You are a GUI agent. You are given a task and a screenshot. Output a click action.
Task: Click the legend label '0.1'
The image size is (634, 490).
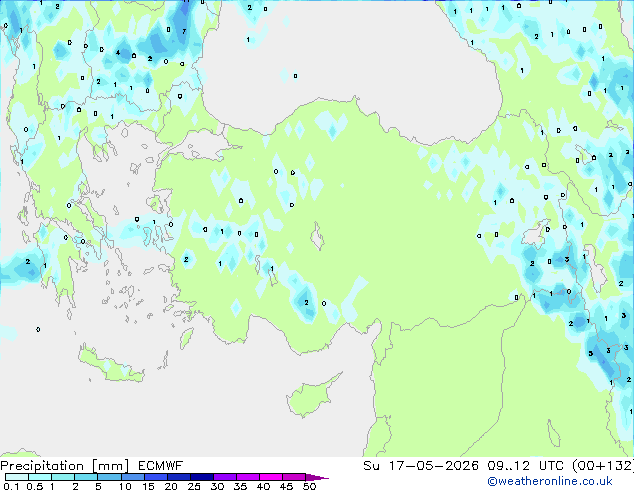point(11,486)
